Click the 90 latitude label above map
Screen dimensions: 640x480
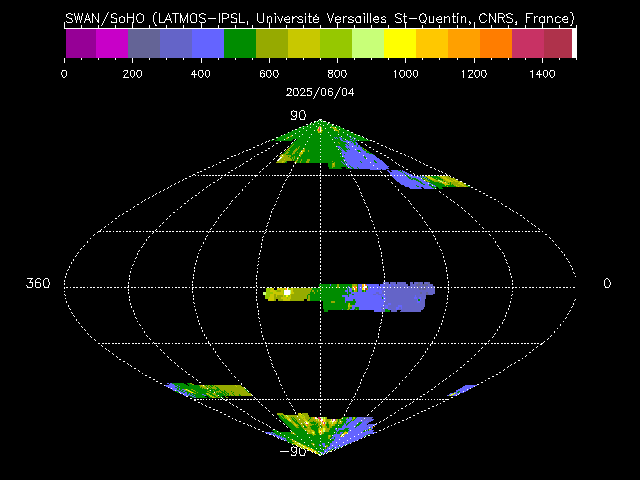pyautogui.click(x=298, y=116)
